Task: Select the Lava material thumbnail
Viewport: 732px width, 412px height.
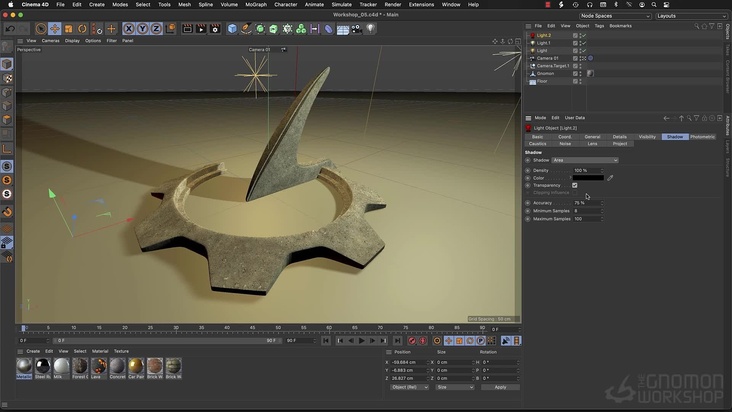Action: (x=99, y=367)
